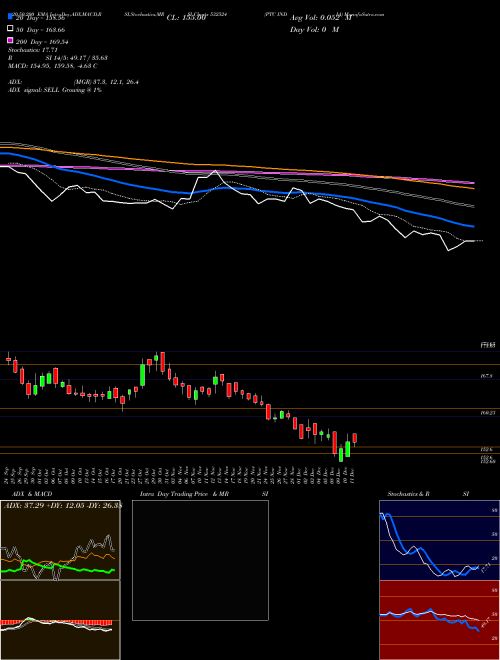Click the 'Avg Vol: 0.052 M' label
This screenshot has height=660, width=500.
(321, 18)
